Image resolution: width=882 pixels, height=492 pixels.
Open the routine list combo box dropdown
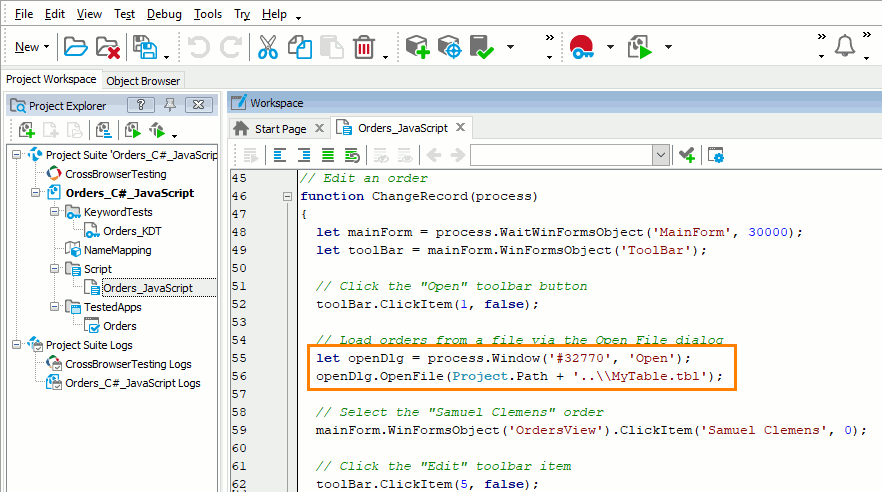(x=661, y=155)
